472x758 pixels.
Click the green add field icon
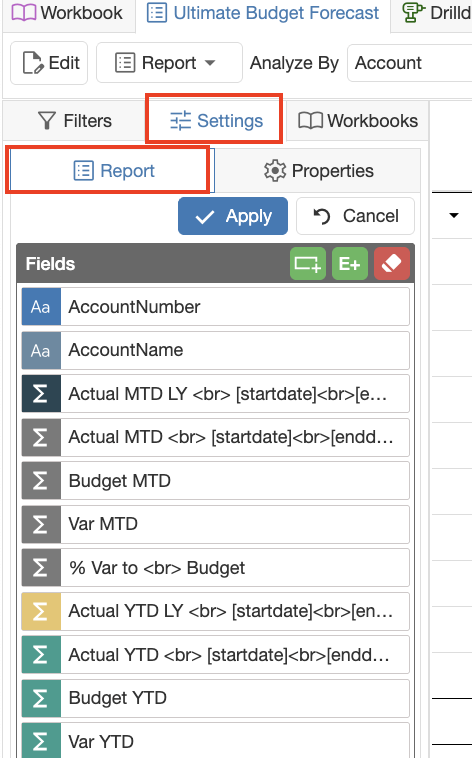tap(308, 264)
